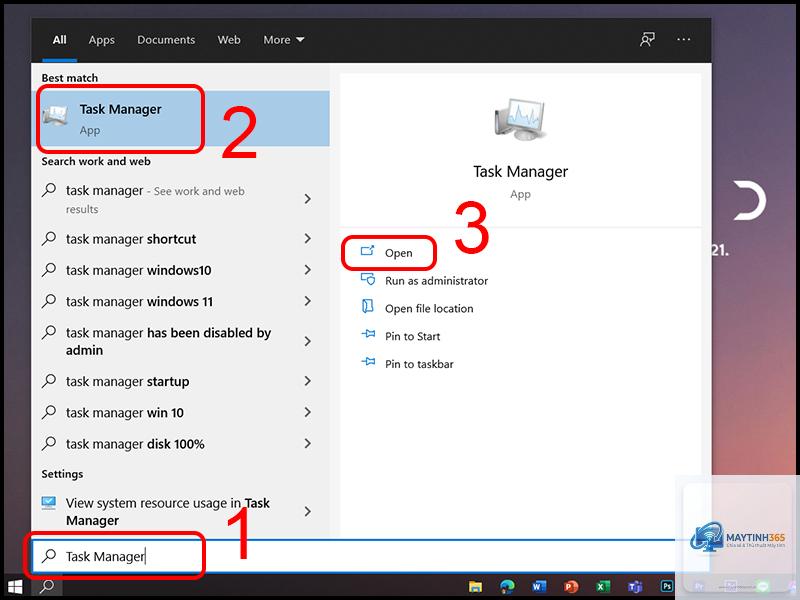800x600 pixels.
Task: Expand 'task manager windows10' suggestion arrow
Action: 308,270
